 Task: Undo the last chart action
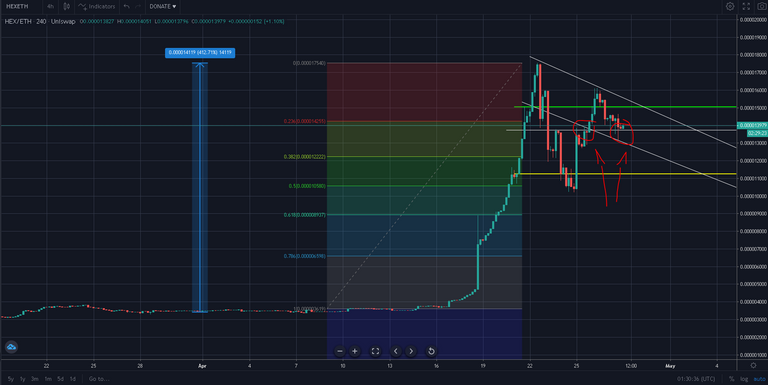126,6
